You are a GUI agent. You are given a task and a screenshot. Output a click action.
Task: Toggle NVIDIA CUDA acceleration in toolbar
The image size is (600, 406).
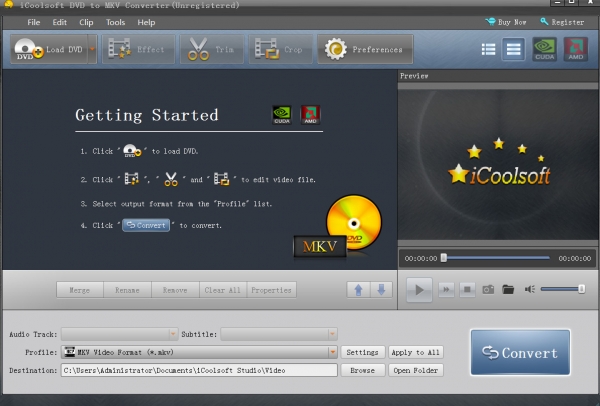pos(545,49)
